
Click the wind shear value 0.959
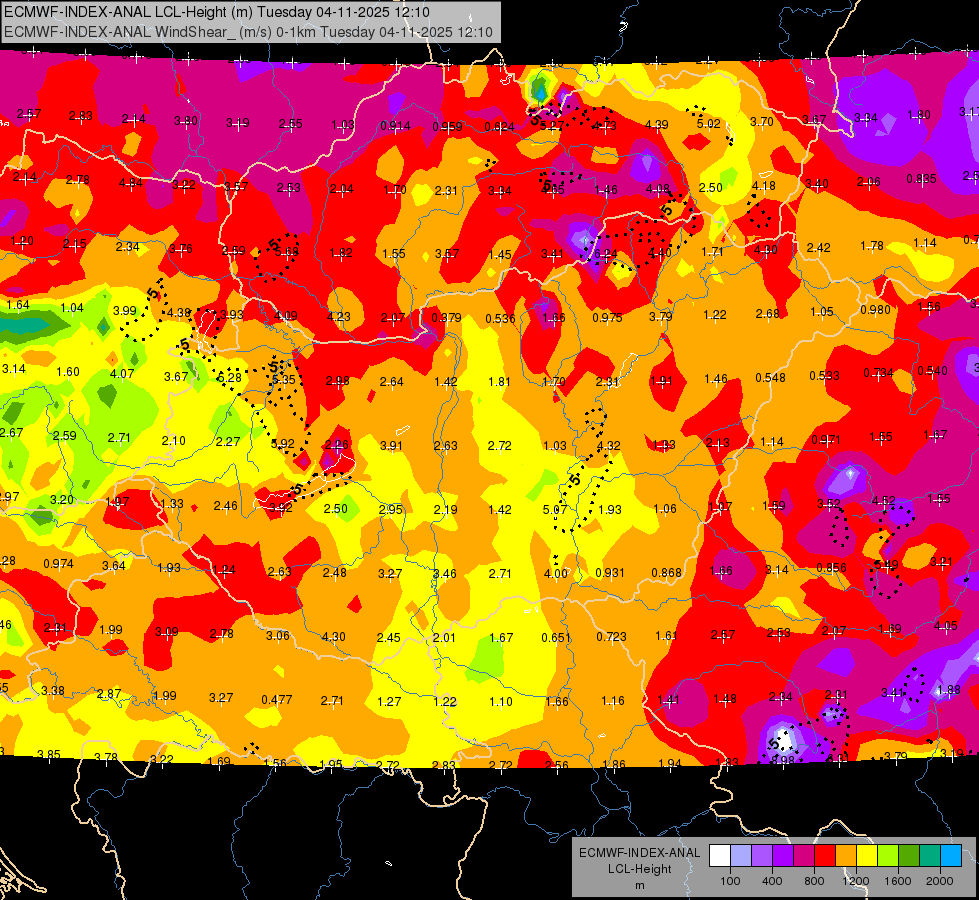[447, 127]
